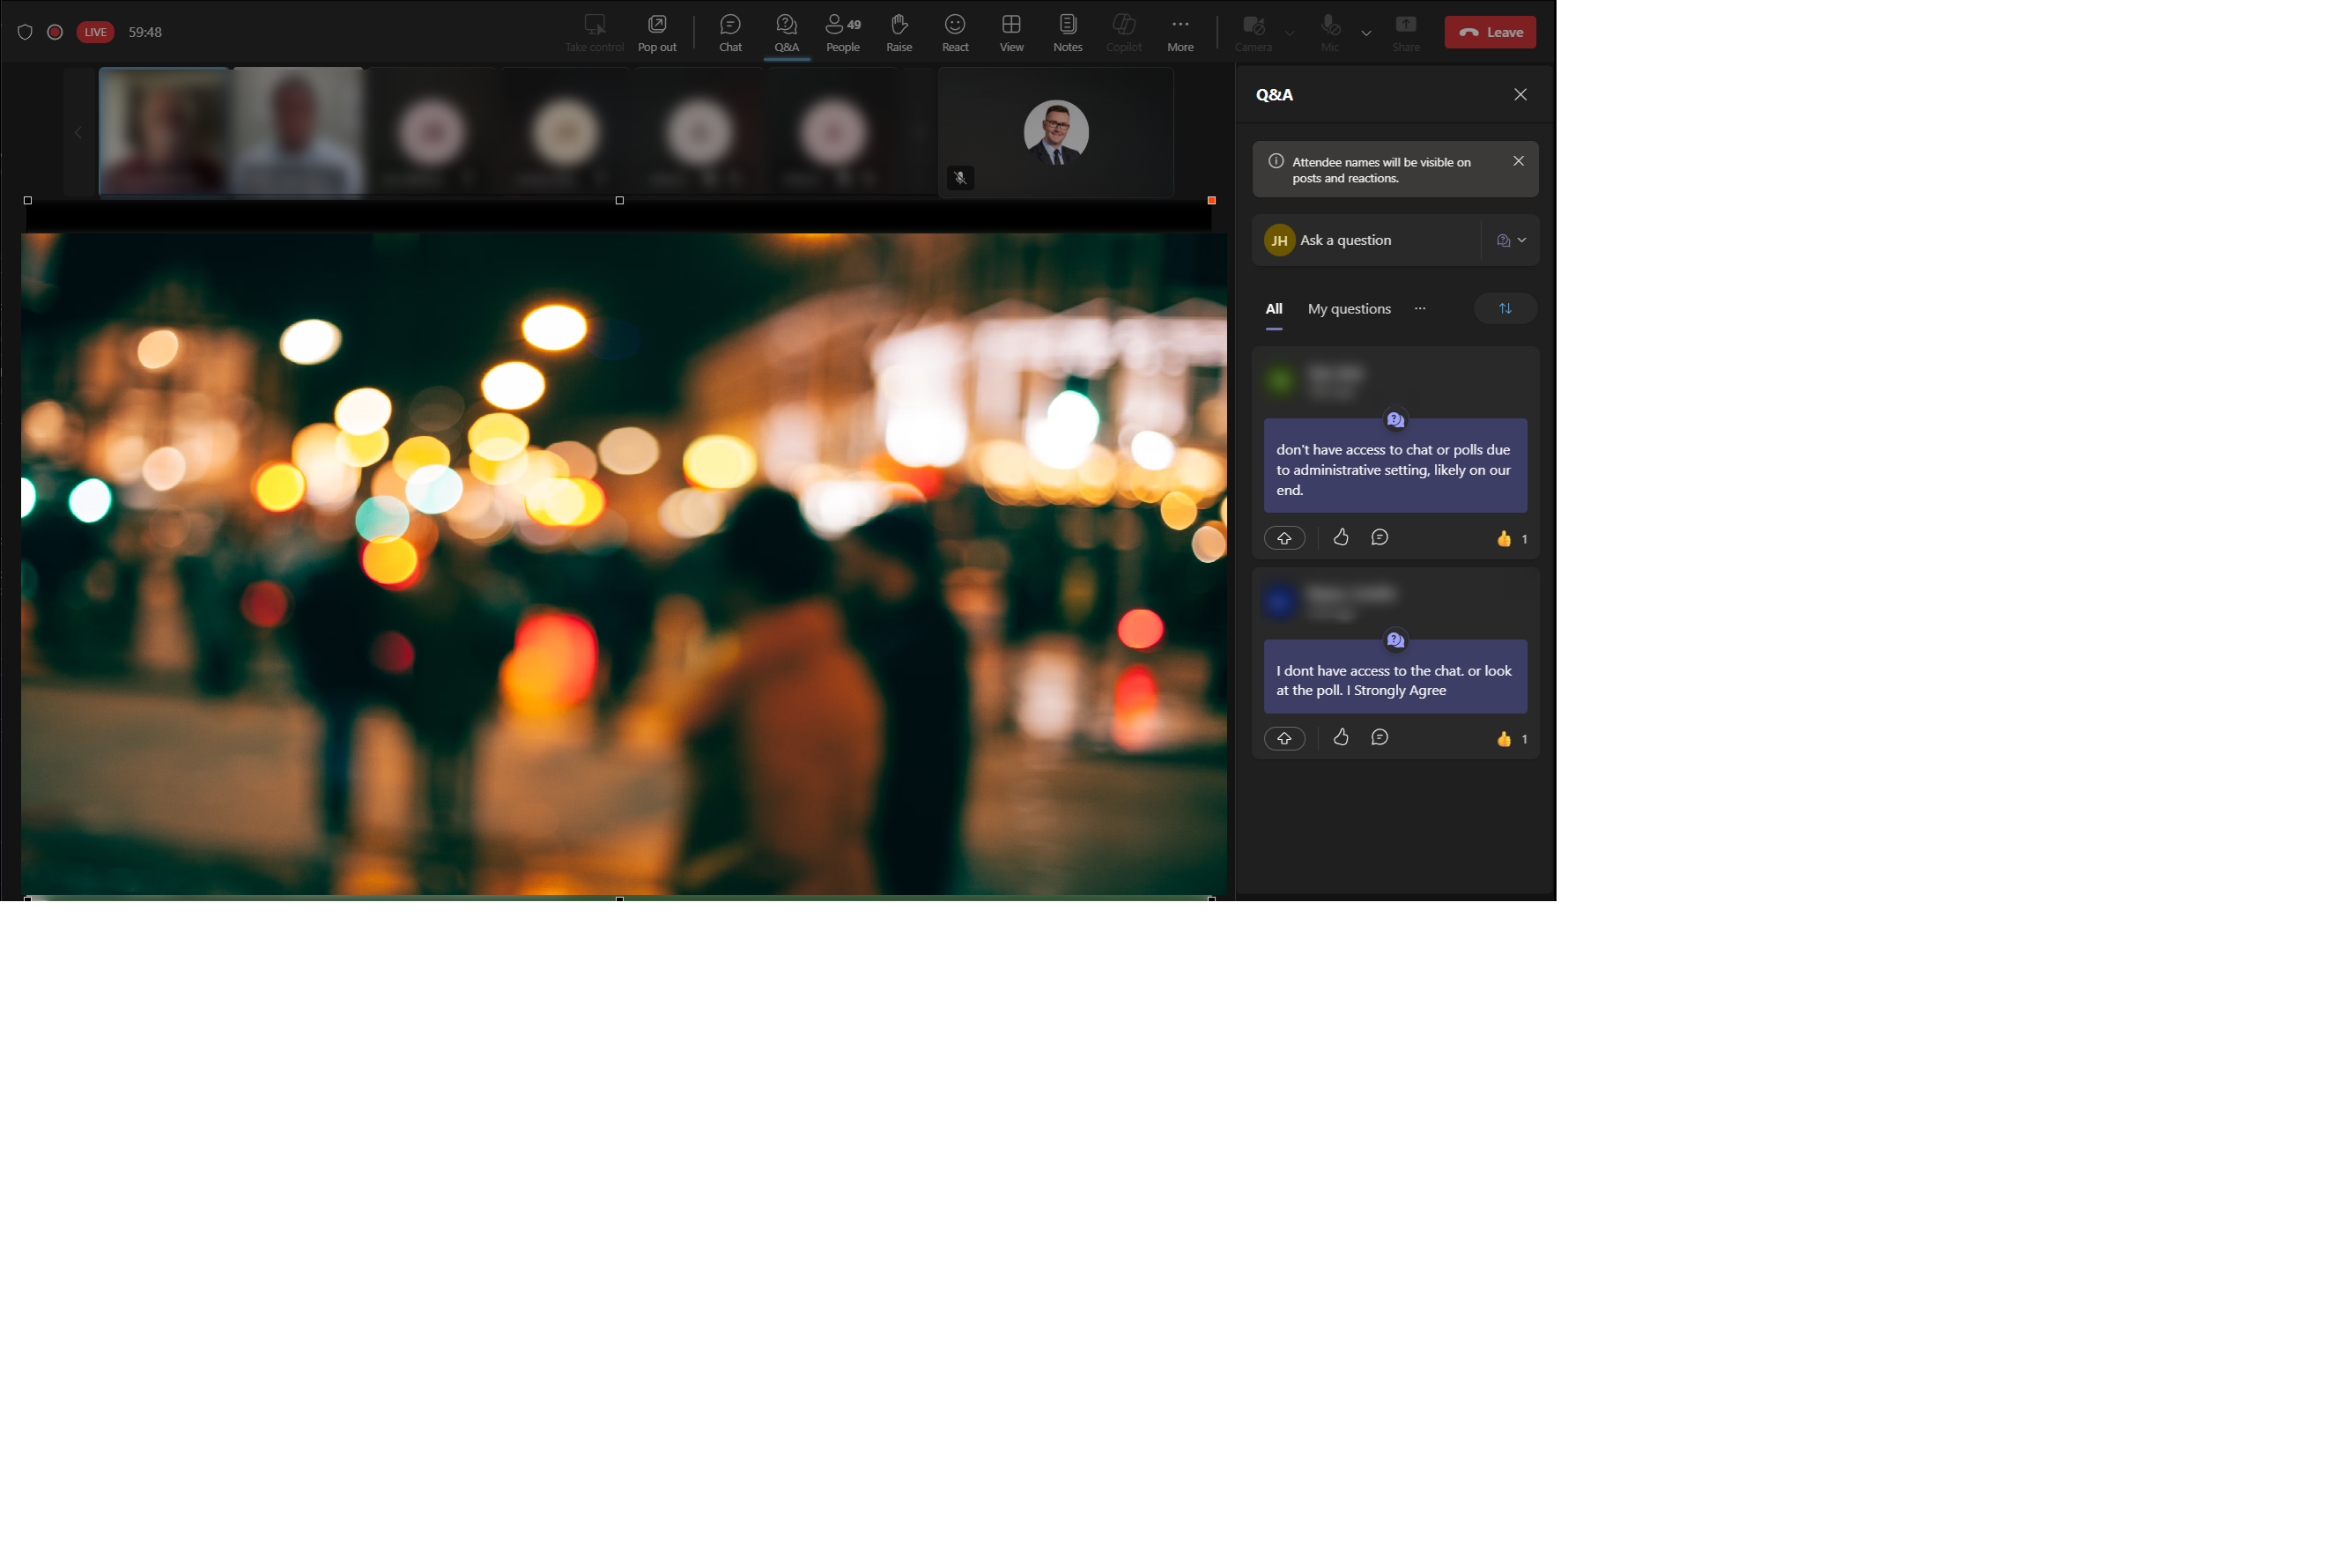Screen dimensions: 2352x1568
Task: Expand Camera device options chevron
Action: coord(1289,33)
